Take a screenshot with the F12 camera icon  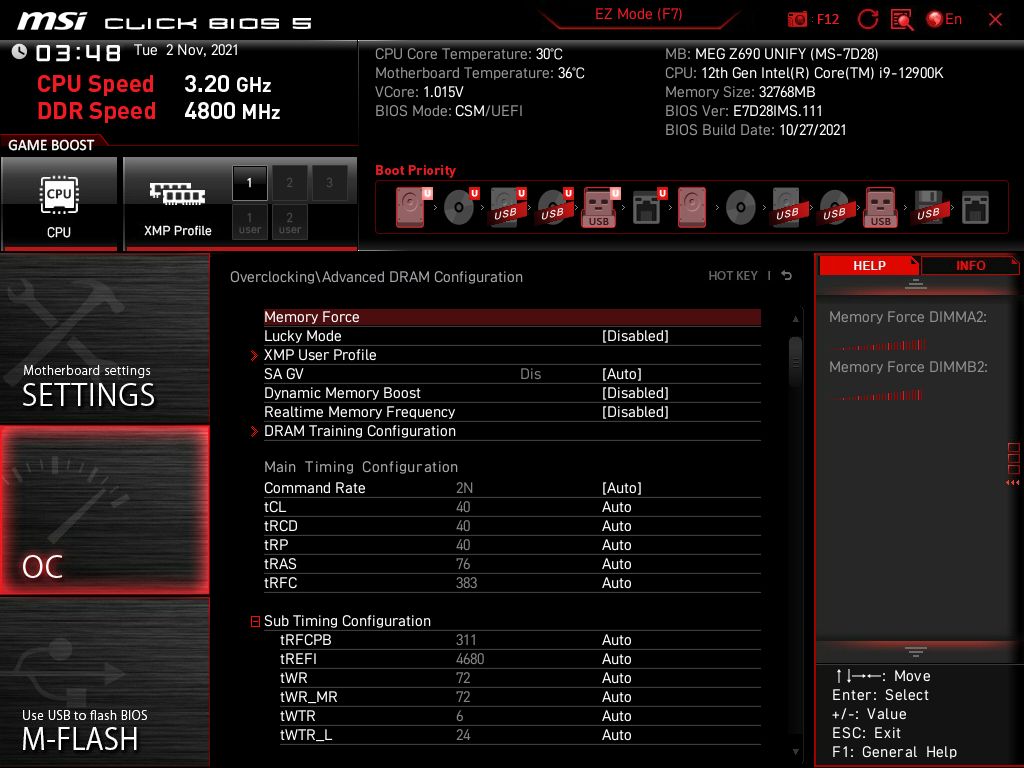pos(797,19)
